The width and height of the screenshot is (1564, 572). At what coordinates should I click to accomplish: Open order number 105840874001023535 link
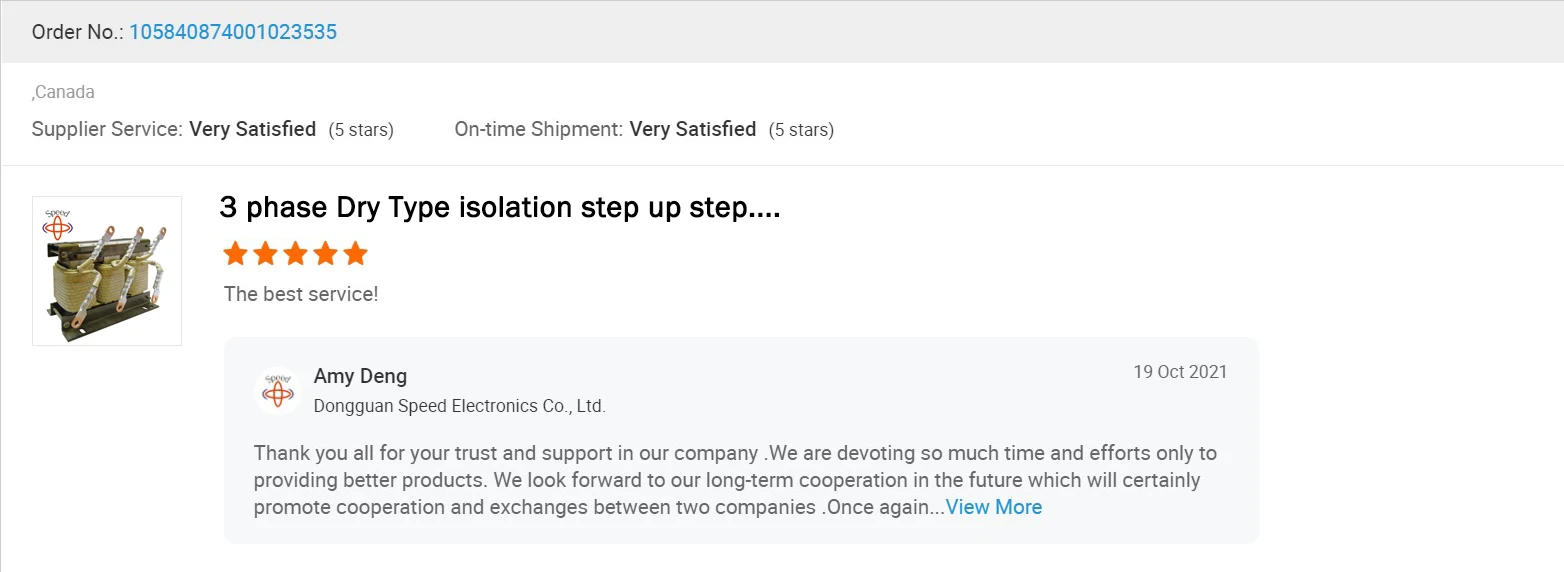(x=232, y=32)
